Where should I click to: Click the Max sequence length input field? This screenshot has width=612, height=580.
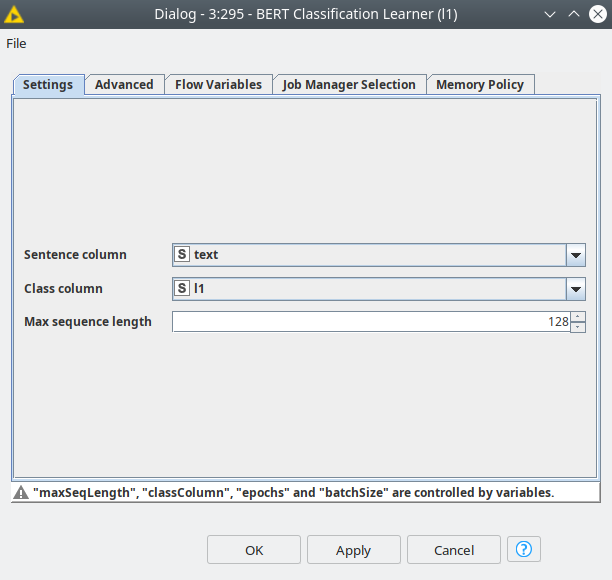click(371, 322)
